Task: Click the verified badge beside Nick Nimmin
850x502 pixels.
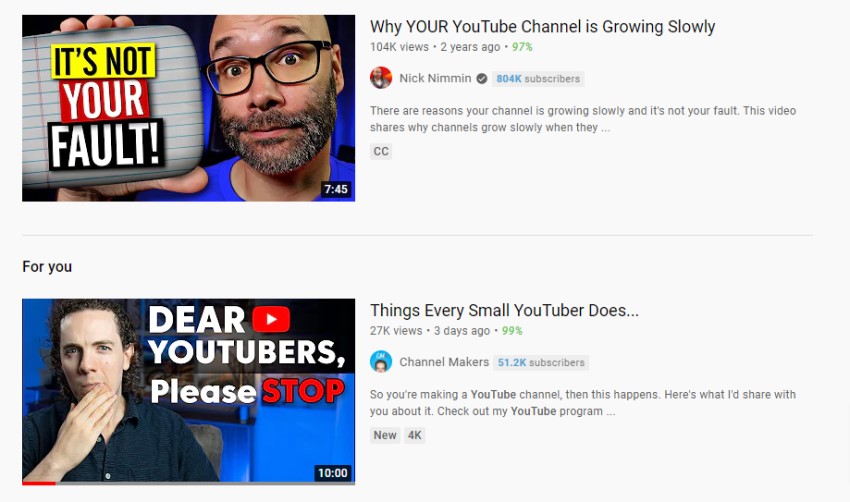Action: tap(481, 79)
